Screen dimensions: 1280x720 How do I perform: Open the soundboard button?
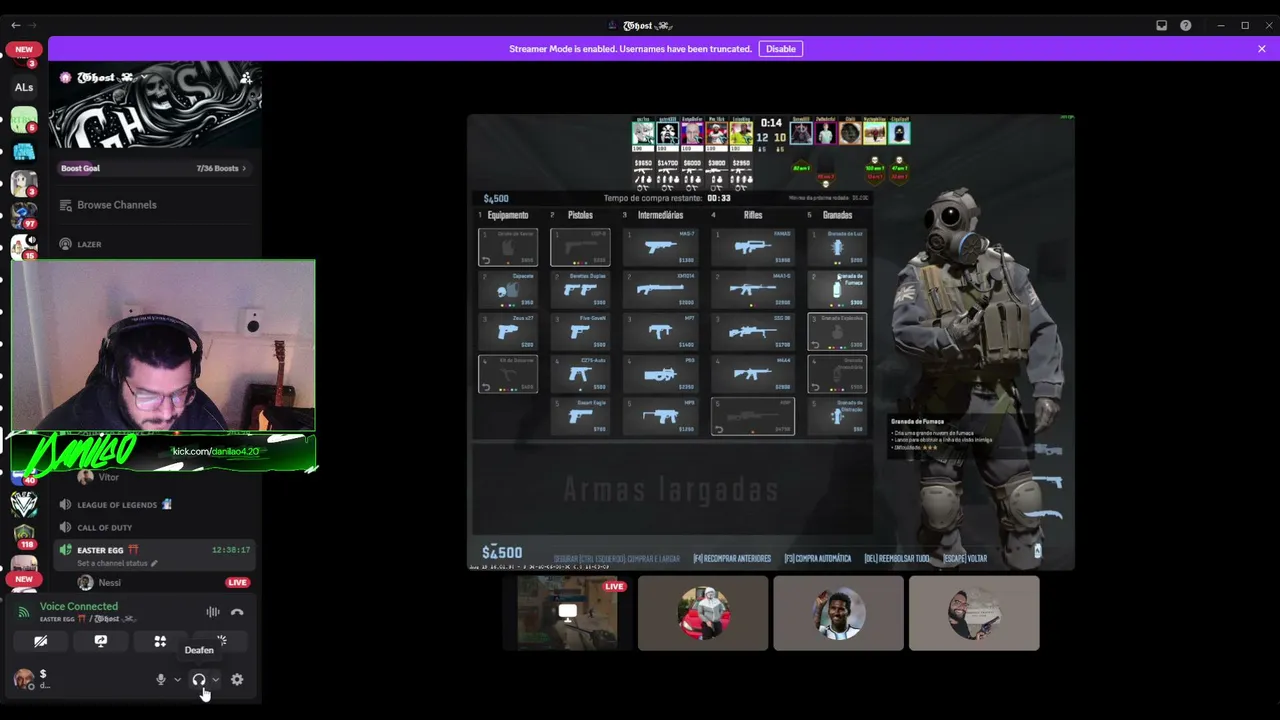221,641
